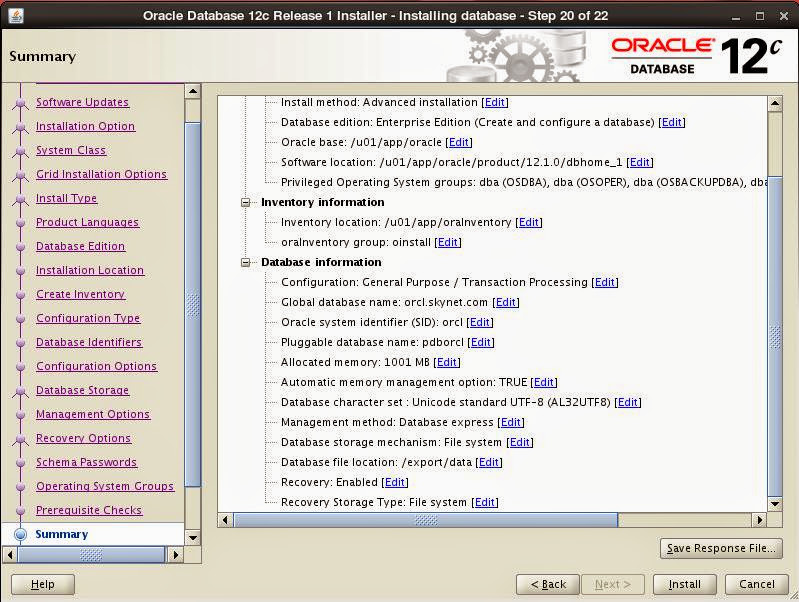Open the Installation Option step

coord(85,126)
